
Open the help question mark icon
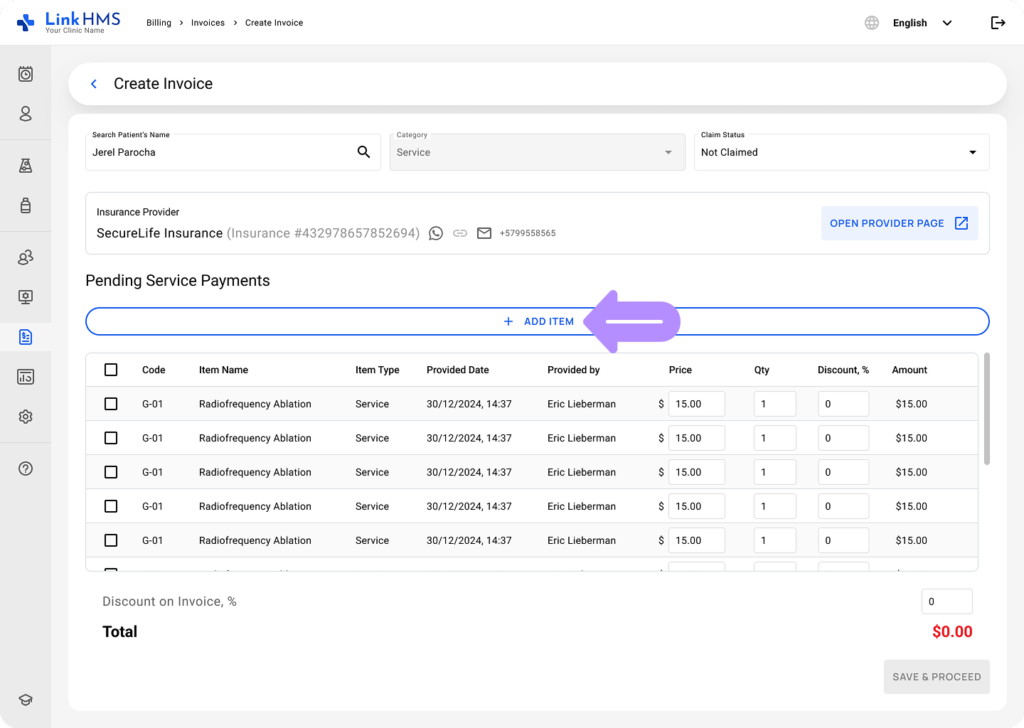[25, 468]
